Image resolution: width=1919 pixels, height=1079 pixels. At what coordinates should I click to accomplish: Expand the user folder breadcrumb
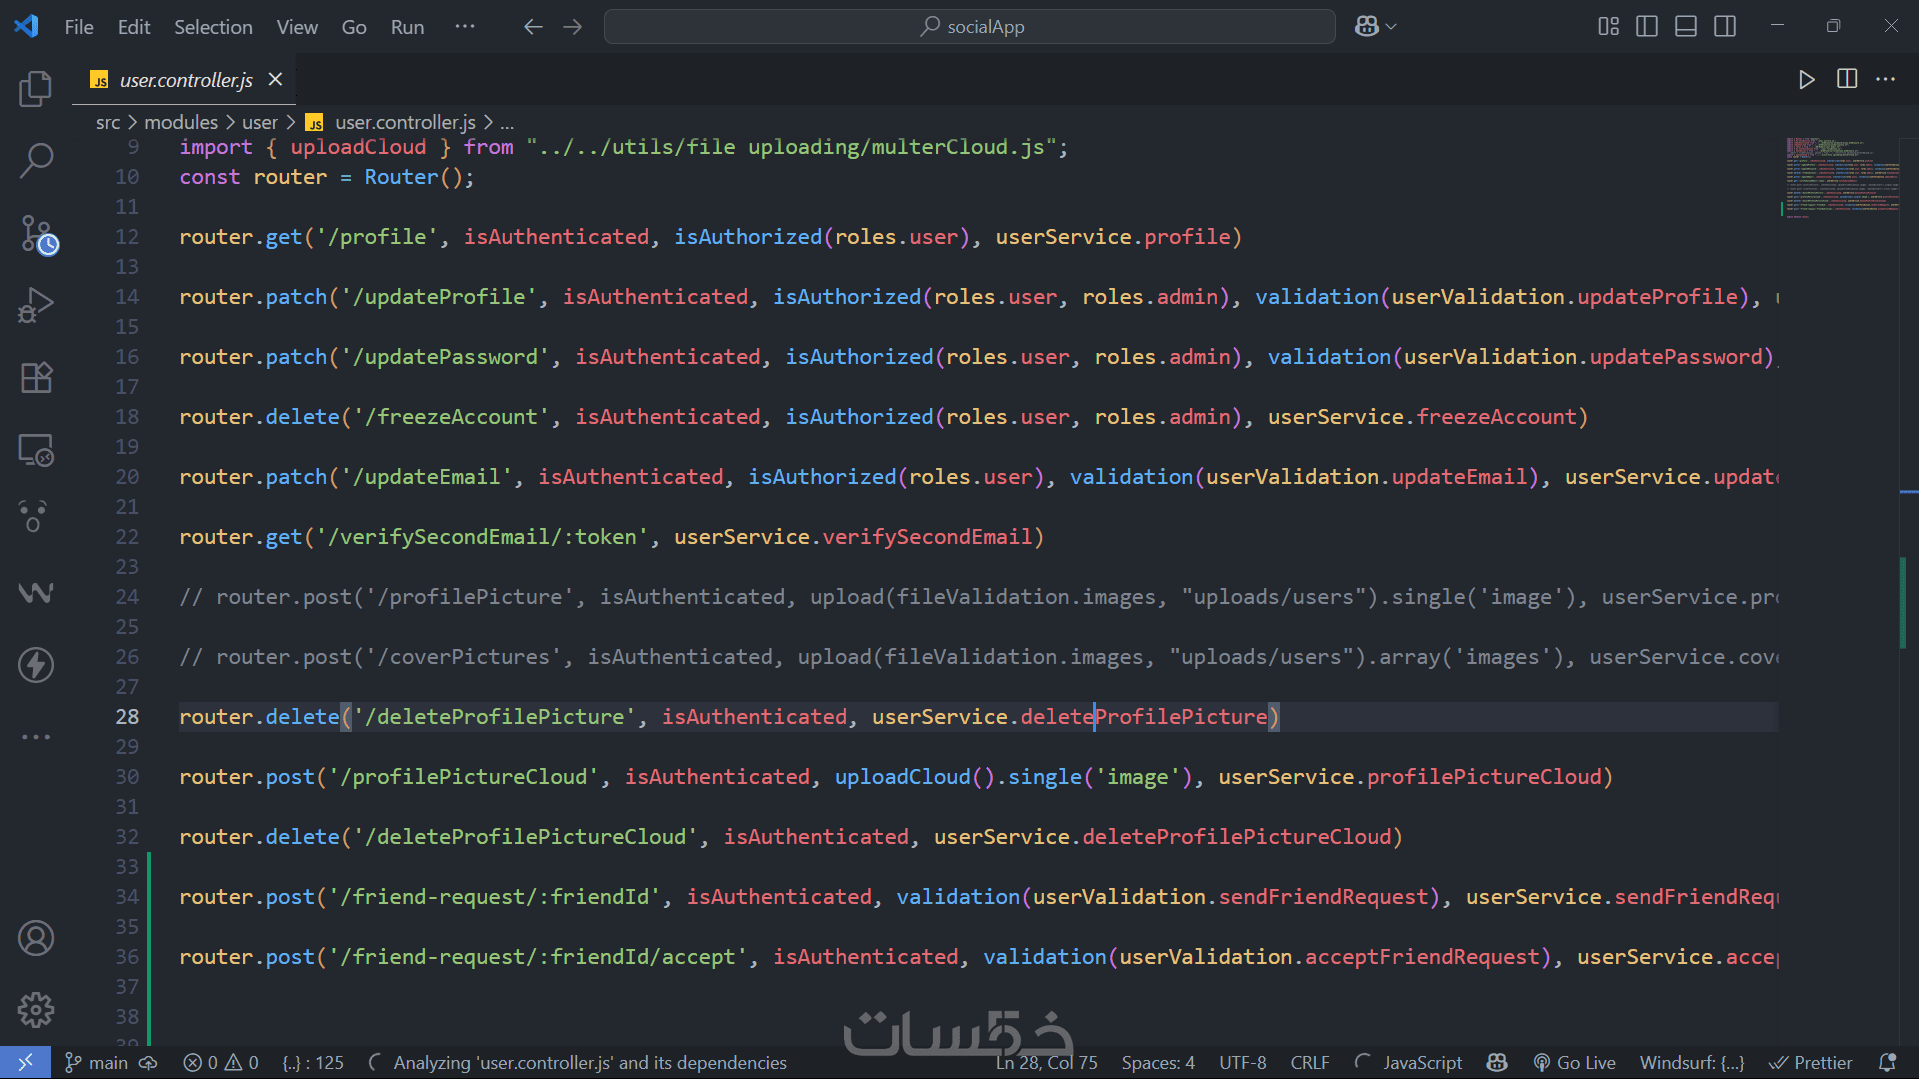point(260,122)
